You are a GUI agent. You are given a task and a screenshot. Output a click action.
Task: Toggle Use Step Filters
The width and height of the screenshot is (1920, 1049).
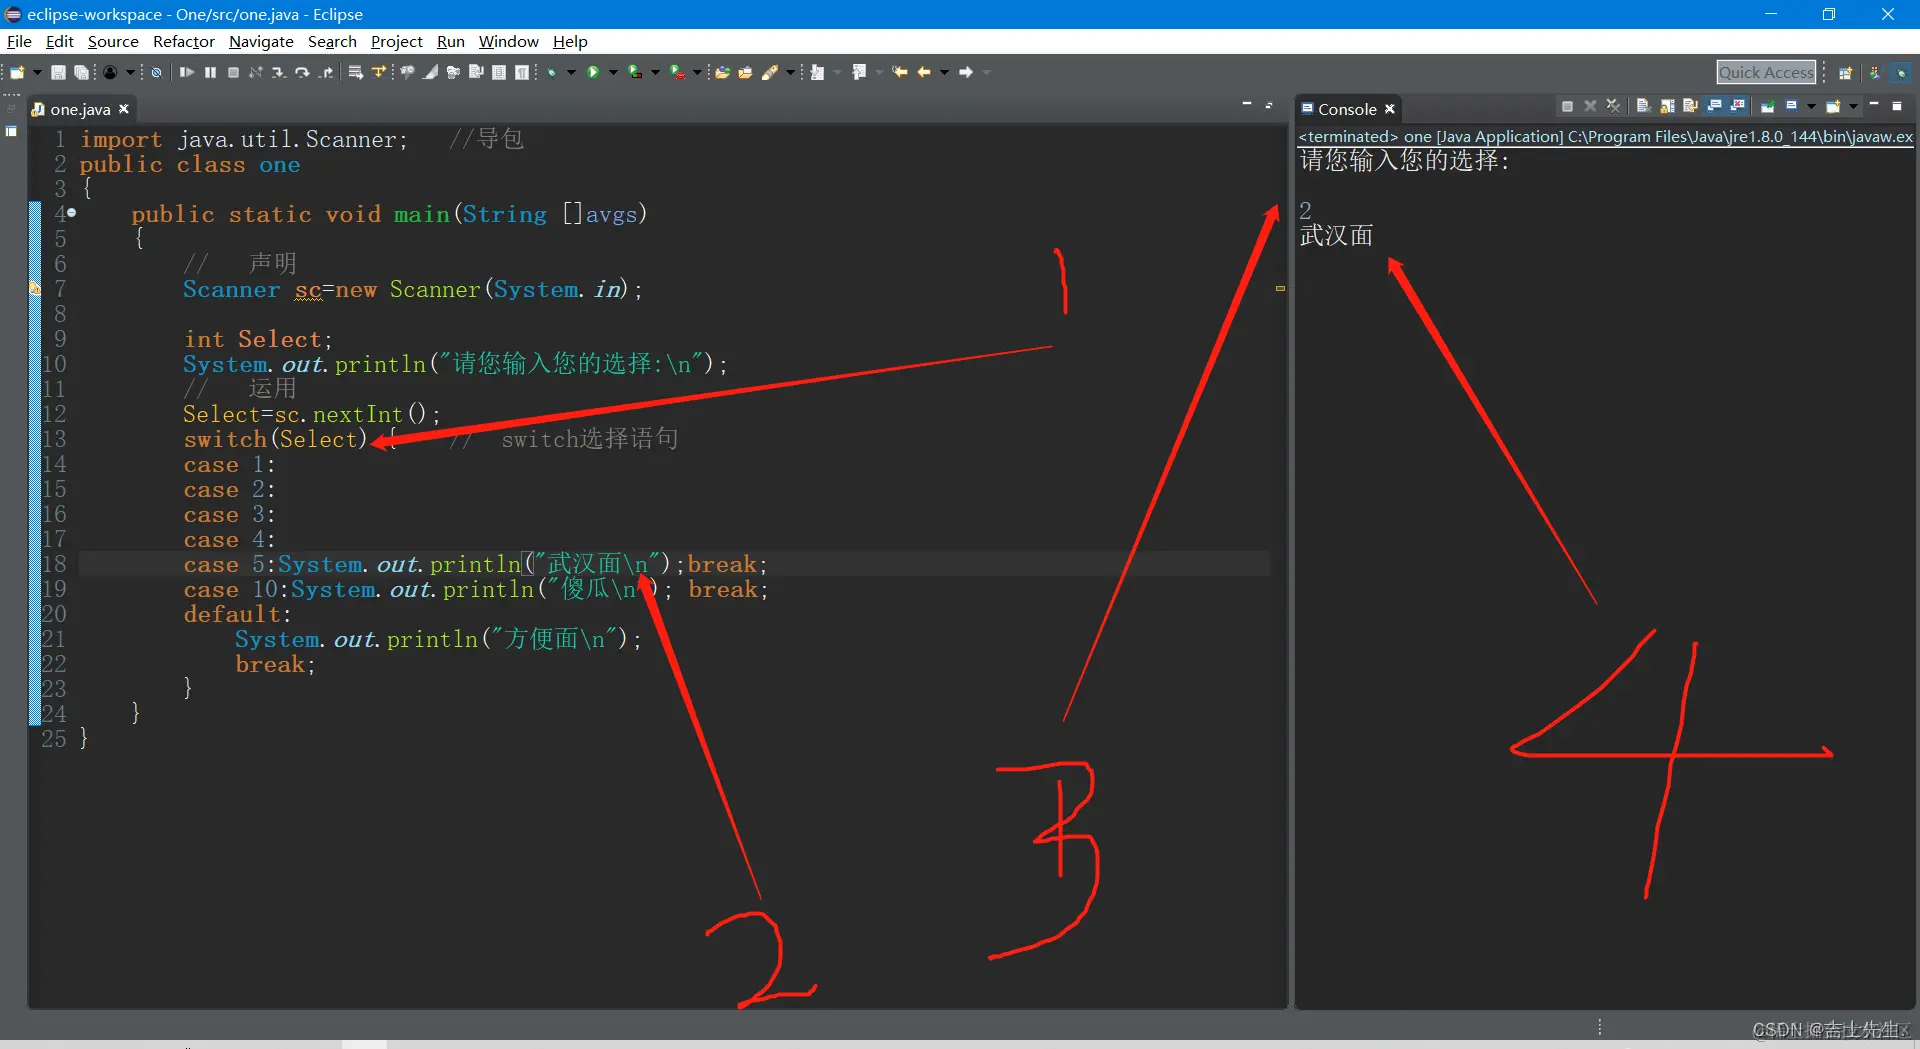point(379,72)
